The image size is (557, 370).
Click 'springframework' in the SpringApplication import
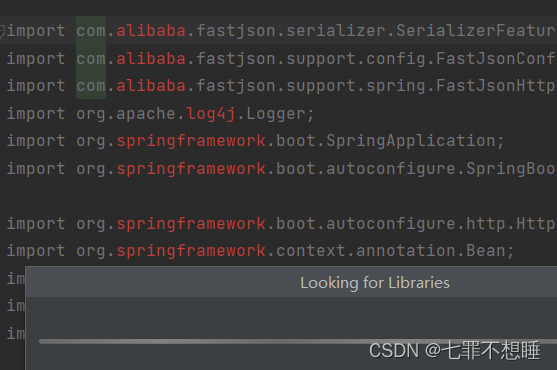click(191, 141)
